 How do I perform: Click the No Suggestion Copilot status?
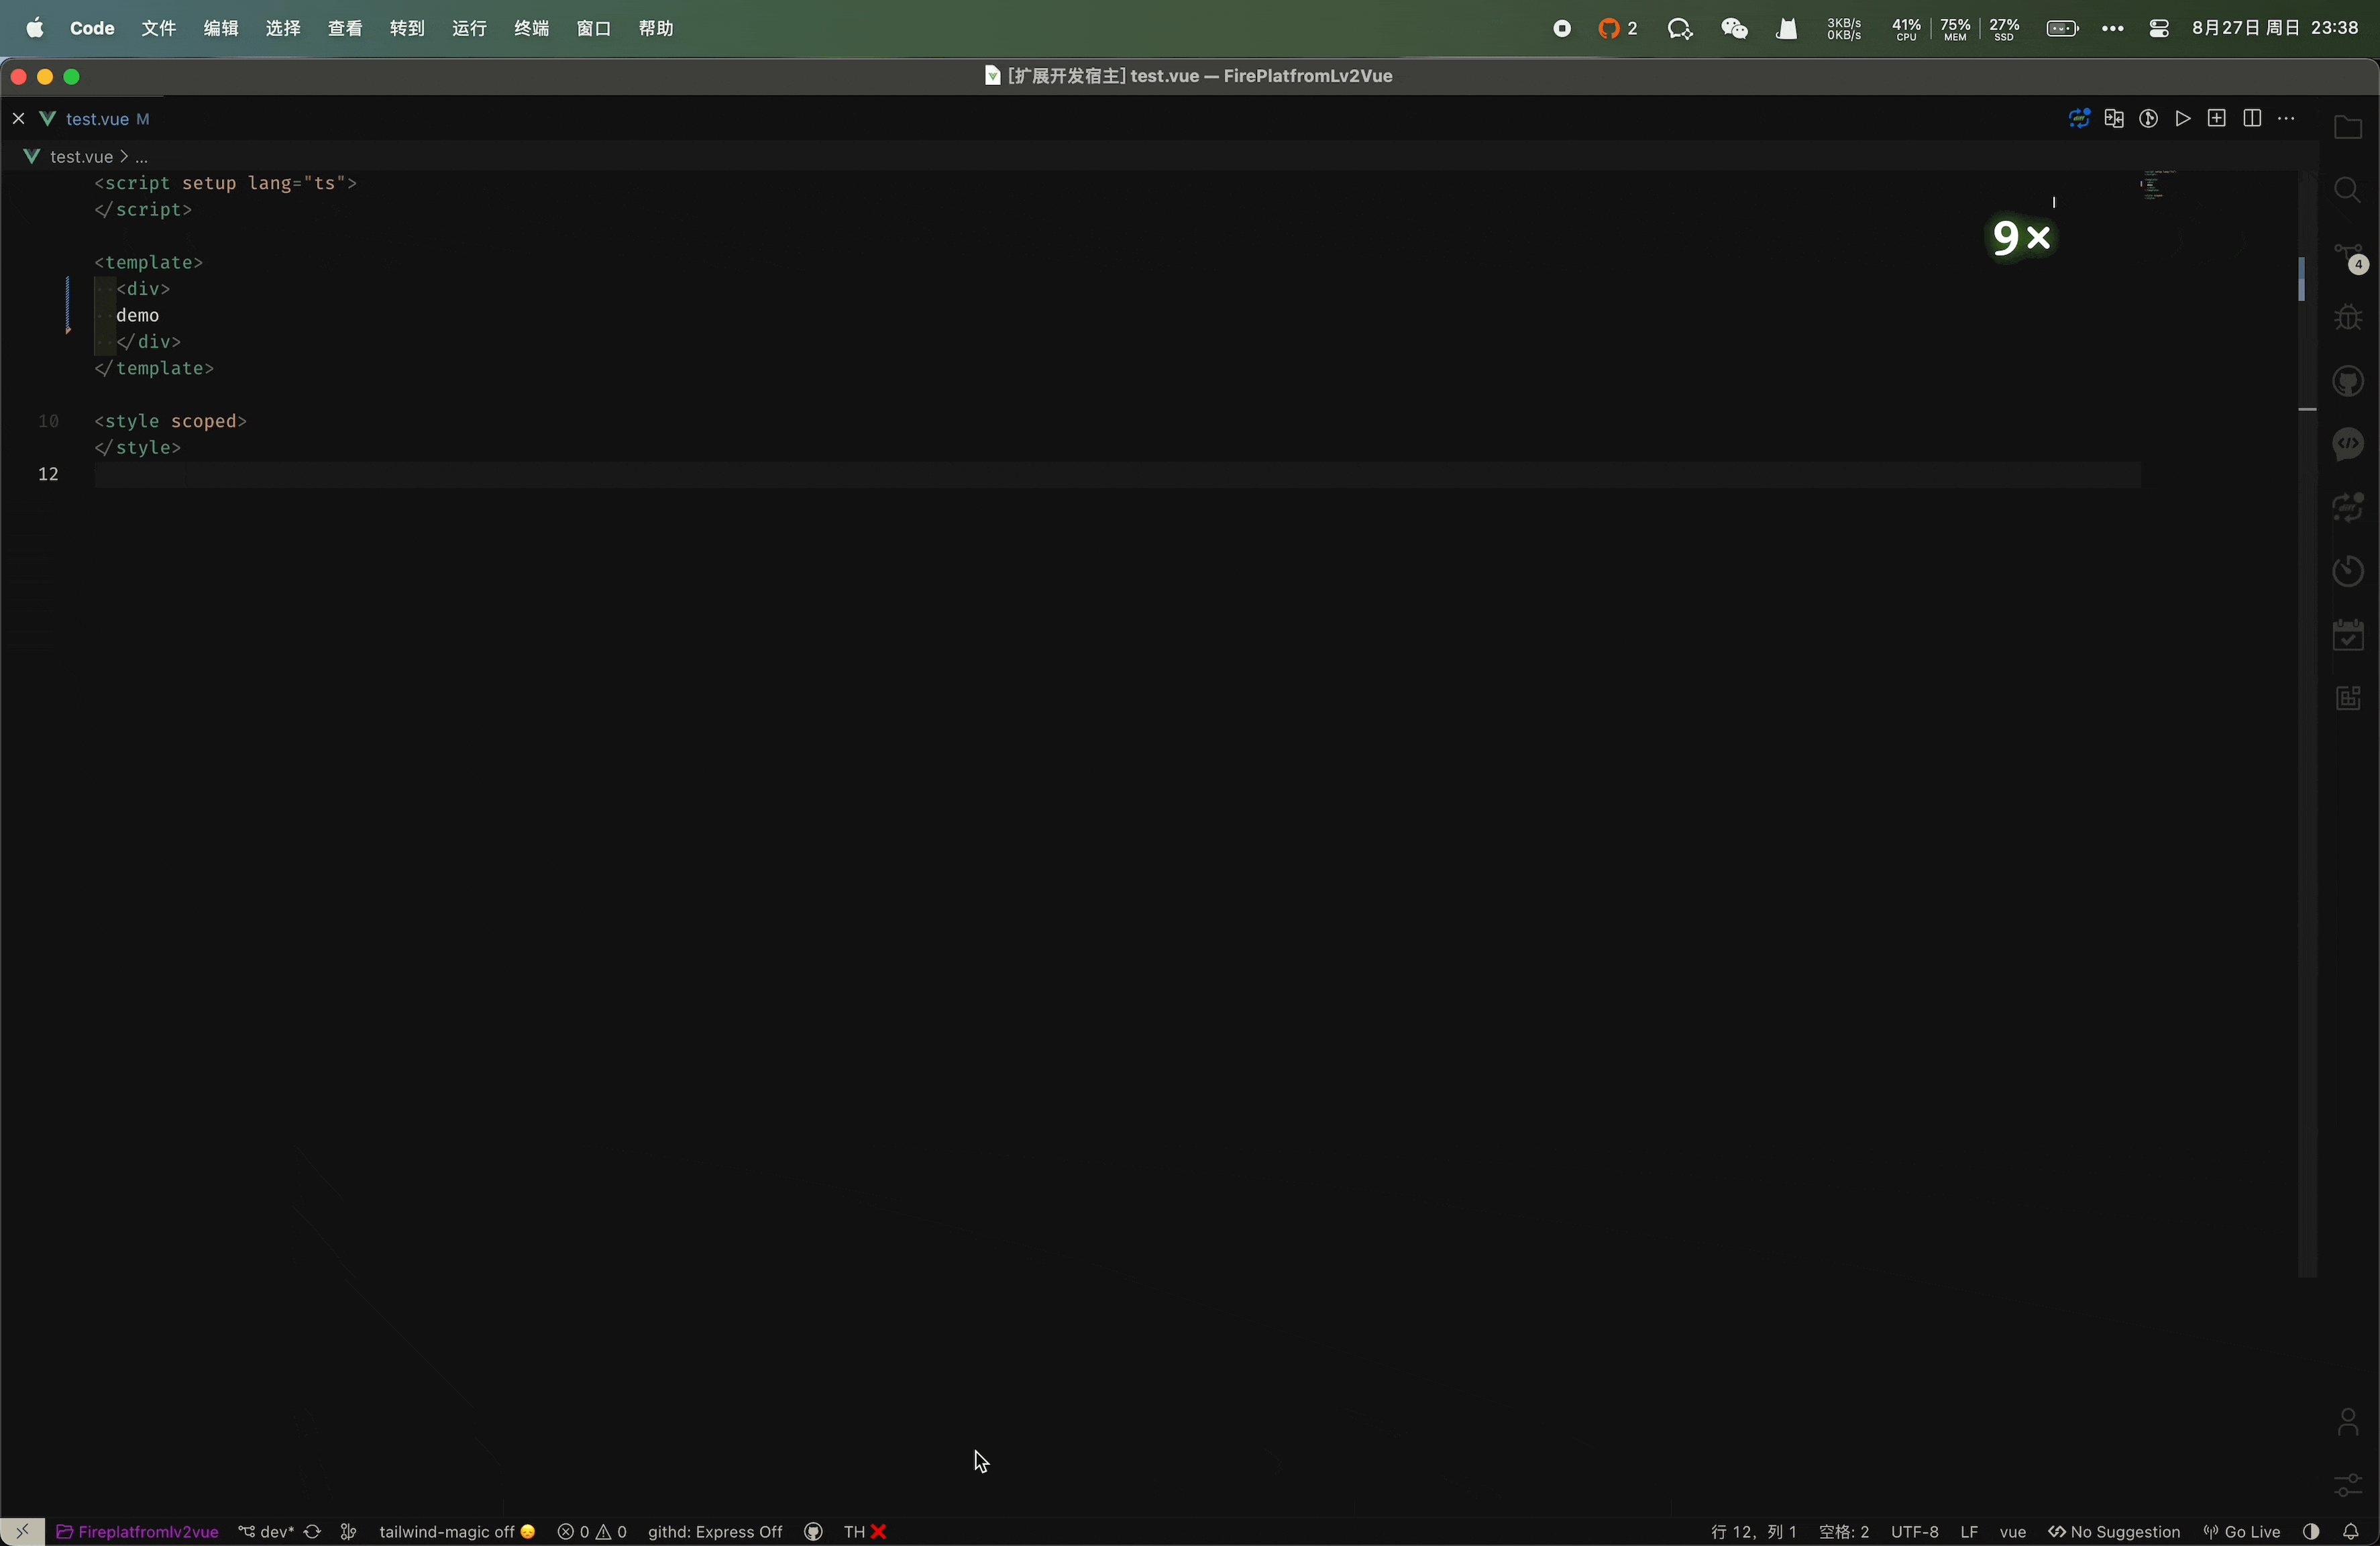[x=2115, y=1531]
